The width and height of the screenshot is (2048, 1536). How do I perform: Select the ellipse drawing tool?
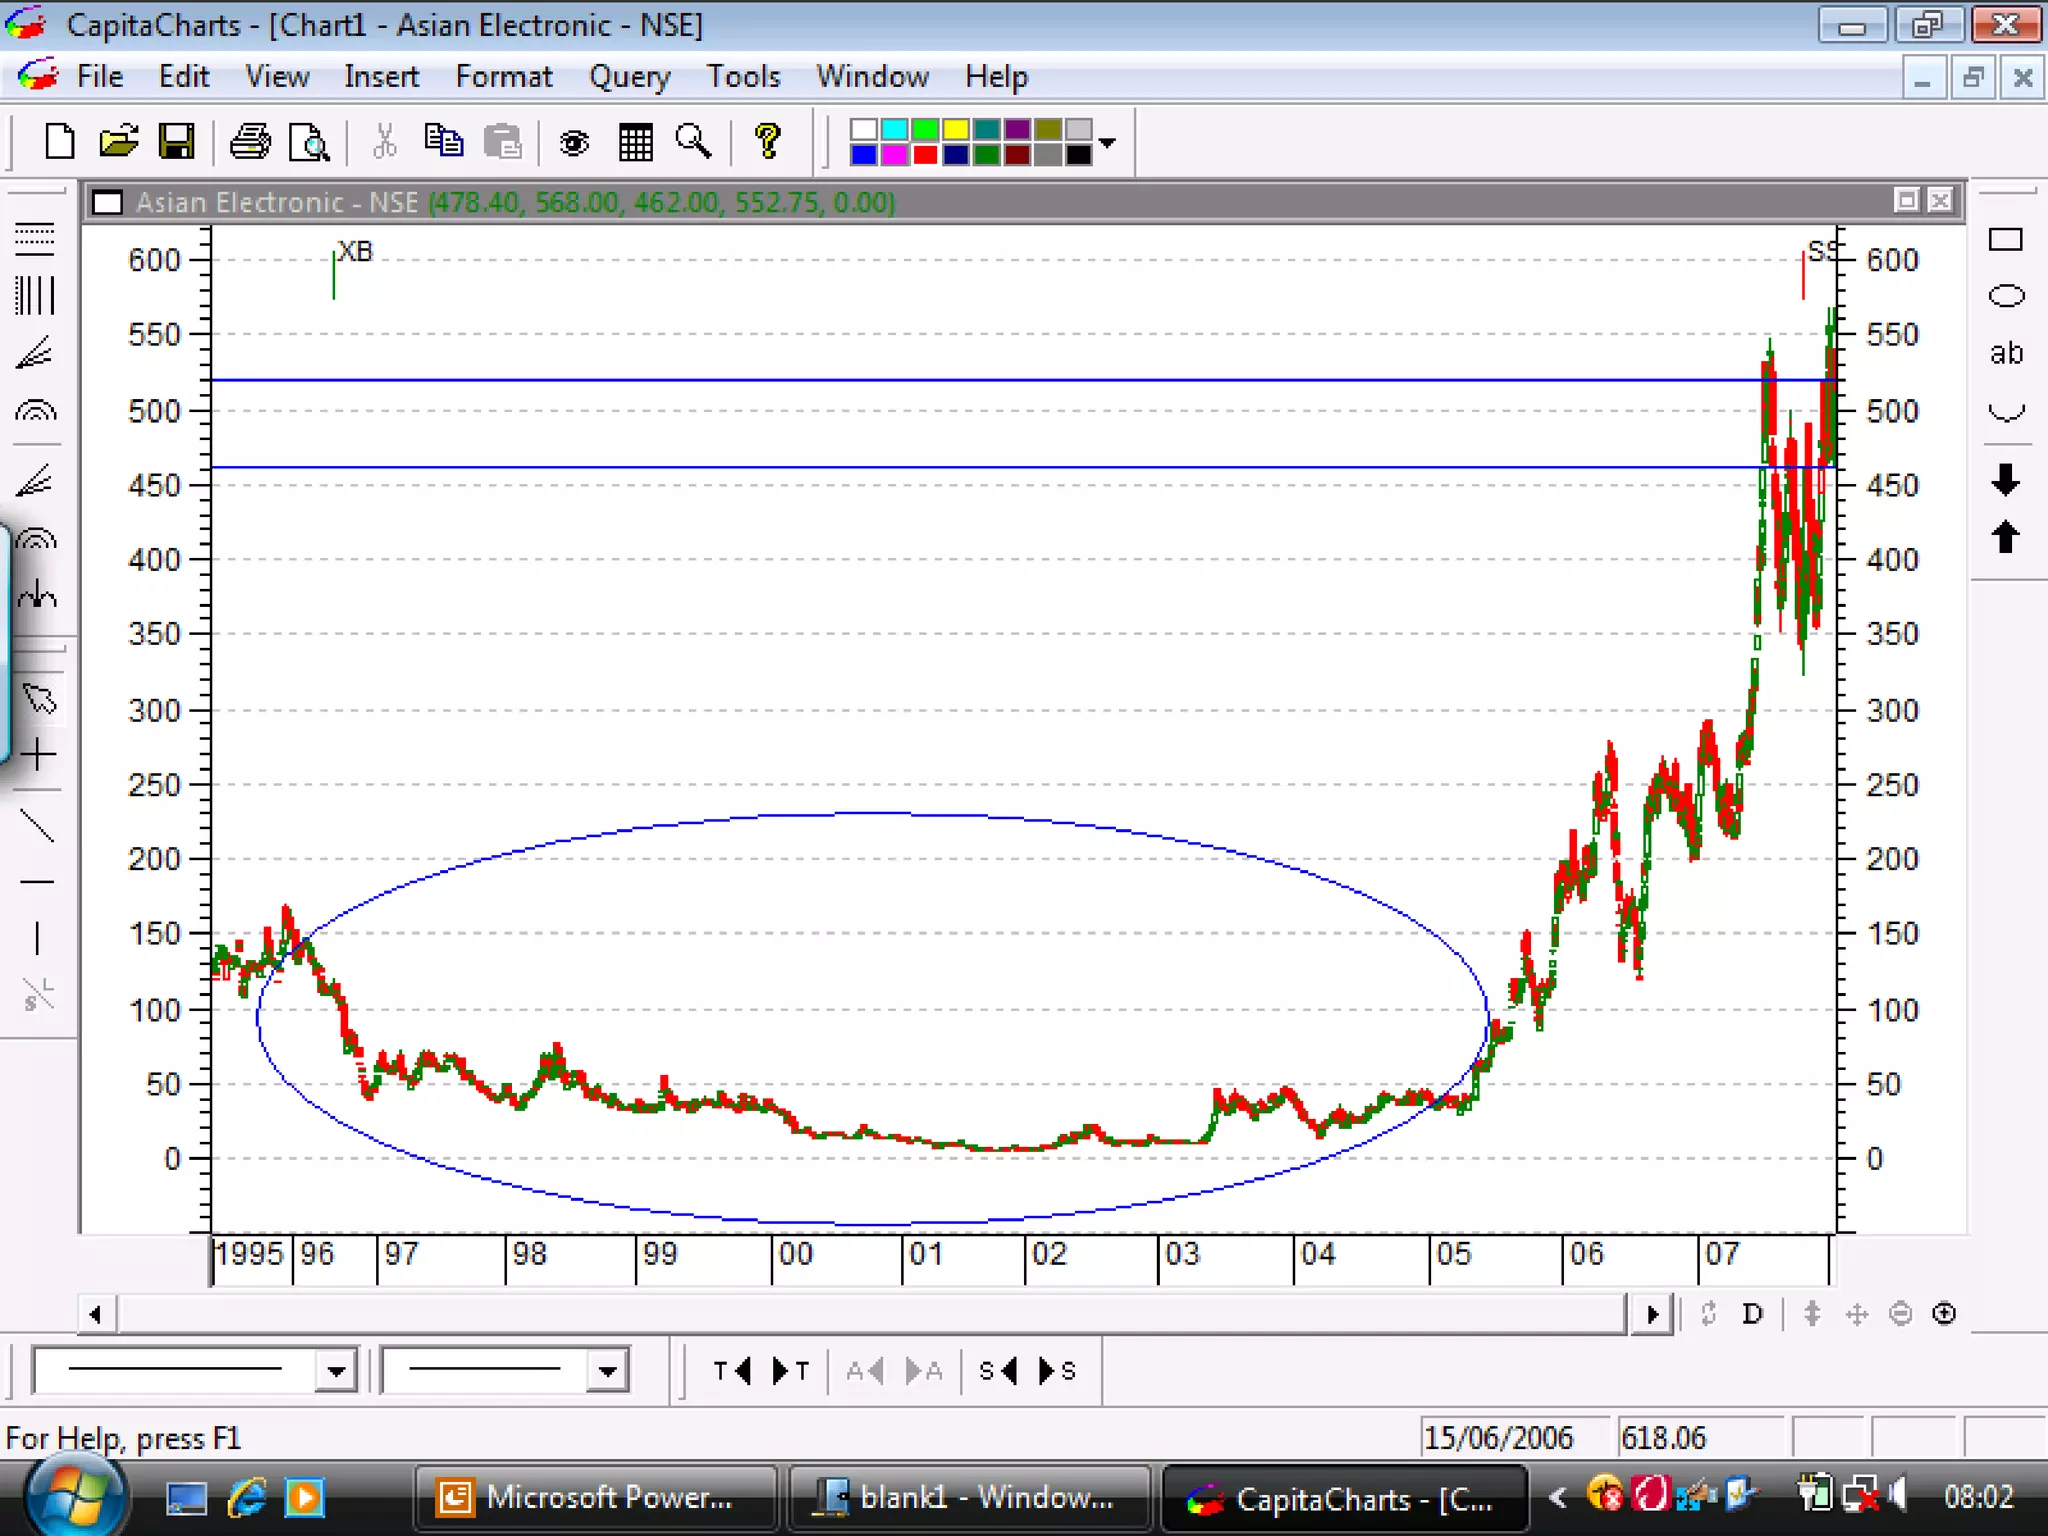(x=2005, y=296)
